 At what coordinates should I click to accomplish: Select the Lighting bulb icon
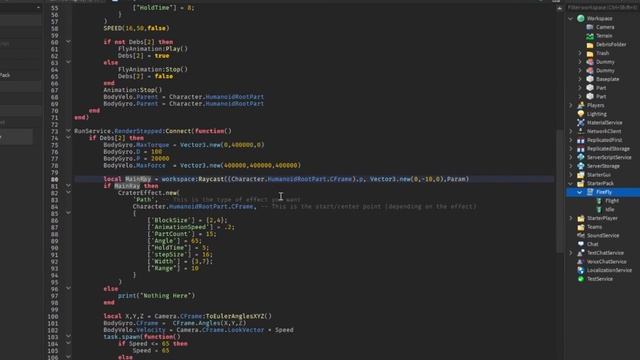point(581,114)
